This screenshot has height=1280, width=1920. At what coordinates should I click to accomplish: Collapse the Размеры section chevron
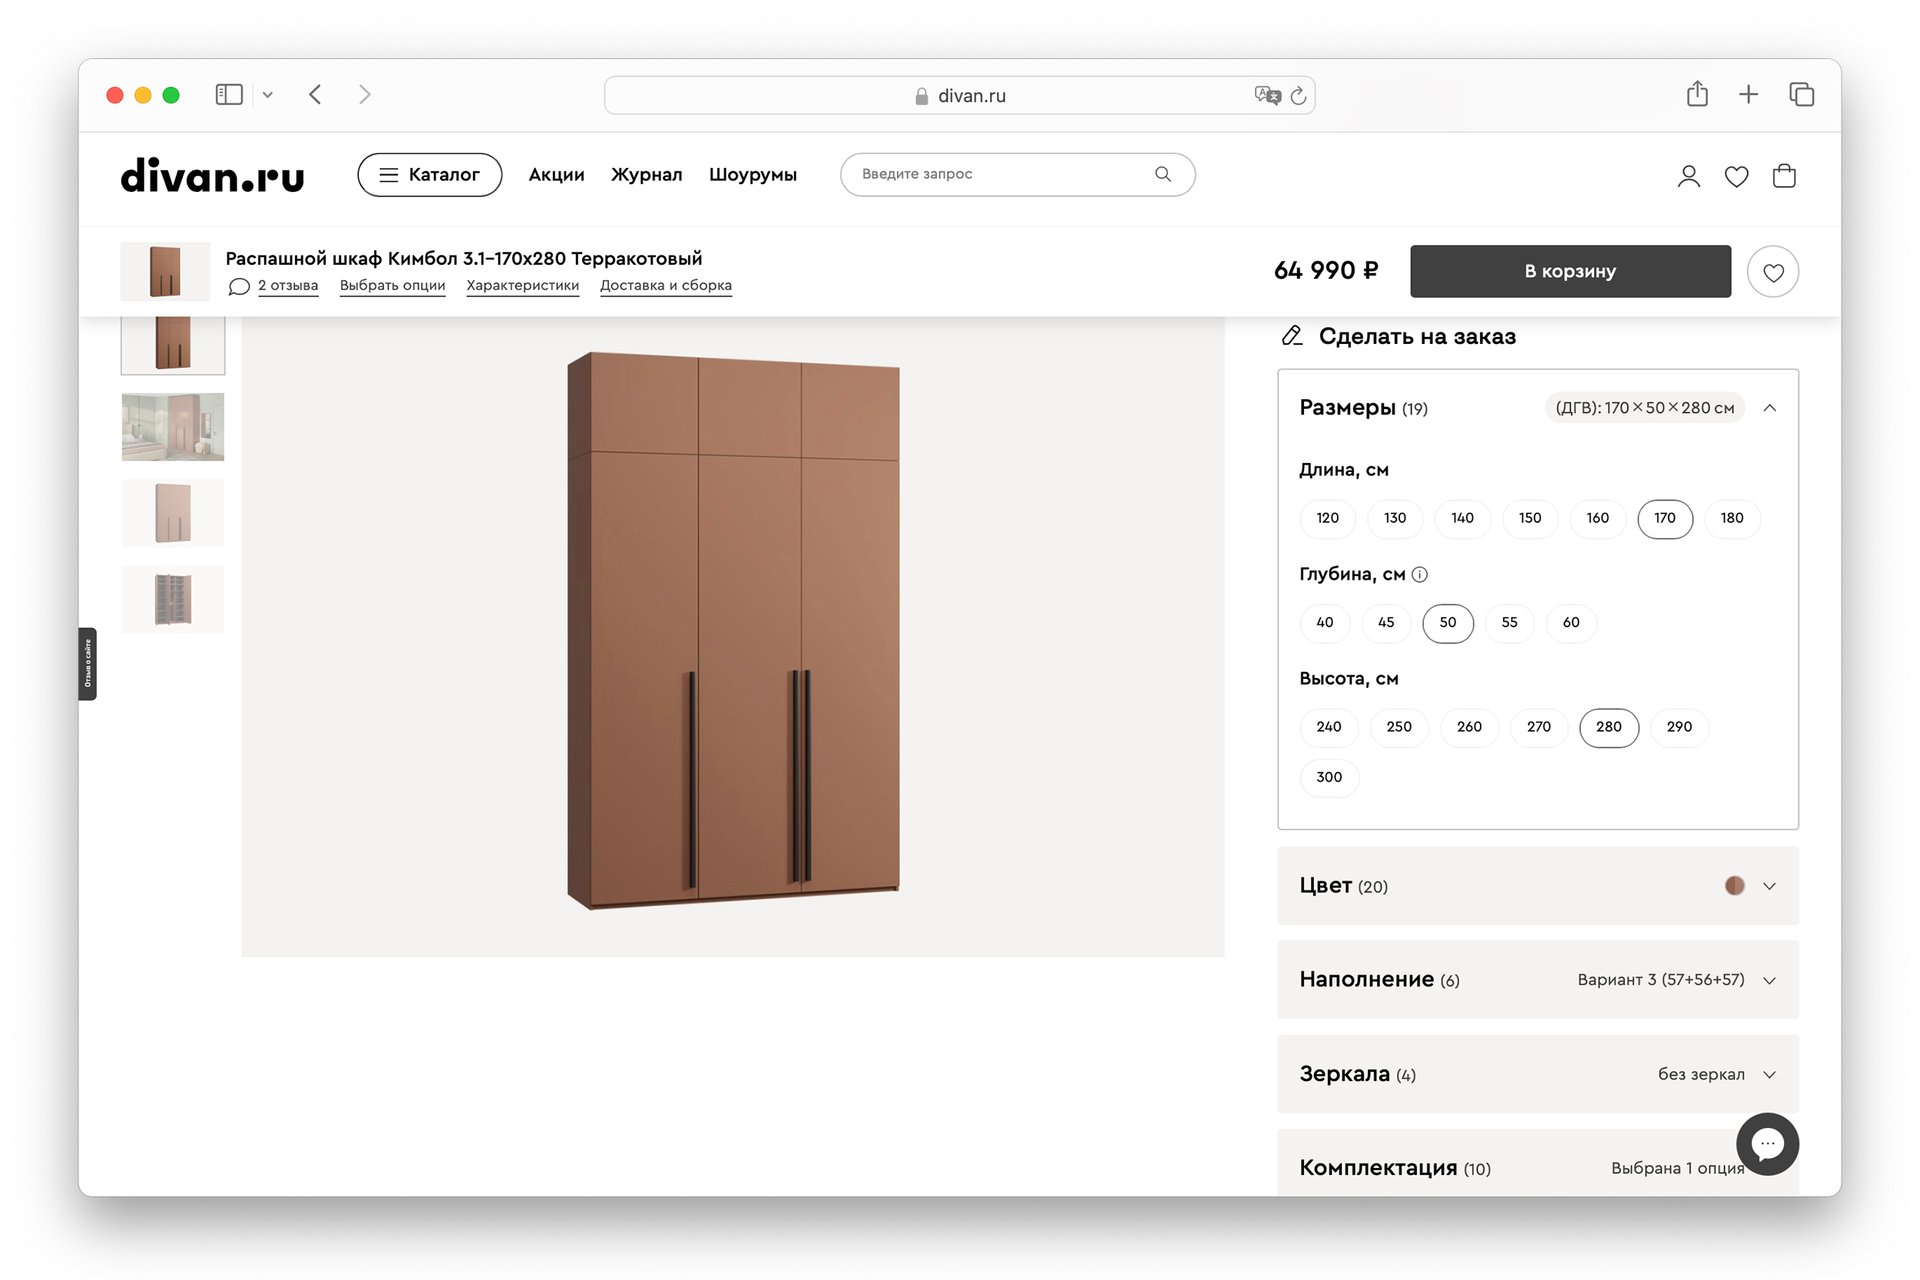coord(1769,408)
